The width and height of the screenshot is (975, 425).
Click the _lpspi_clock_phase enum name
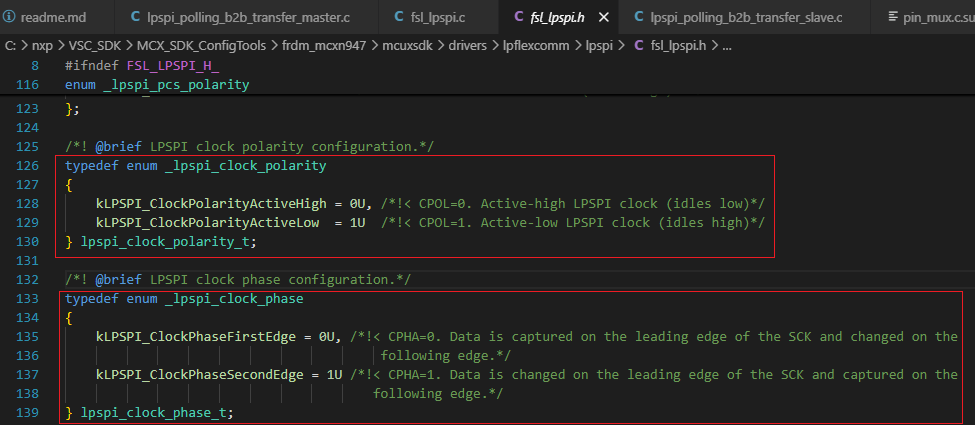(234, 299)
